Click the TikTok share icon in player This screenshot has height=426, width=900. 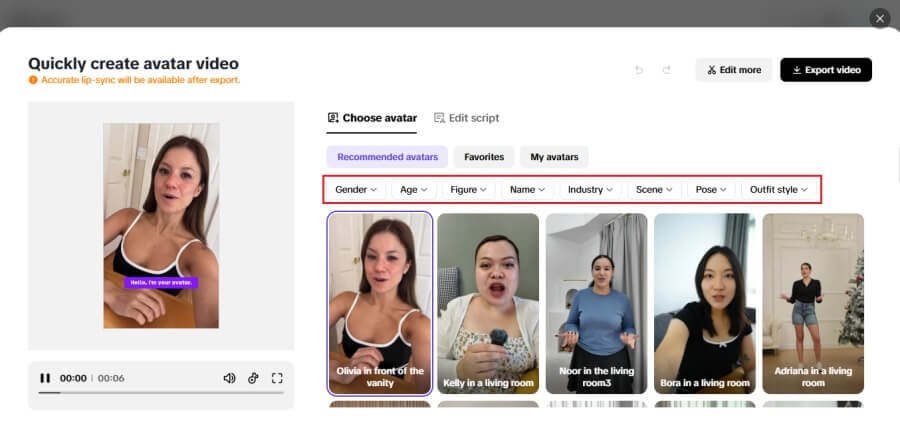pyautogui.click(x=253, y=378)
